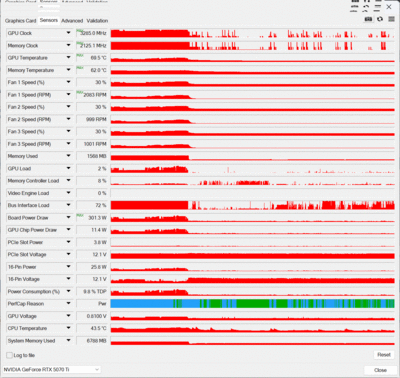Click the screenshot camera icon
This screenshot has height=378, width=400.
click(368, 19)
